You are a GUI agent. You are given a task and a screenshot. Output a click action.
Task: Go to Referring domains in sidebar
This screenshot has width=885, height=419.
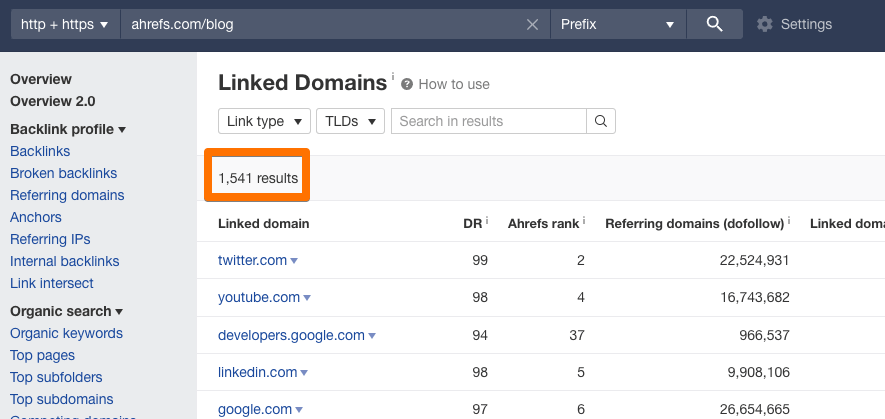tap(67, 195)
